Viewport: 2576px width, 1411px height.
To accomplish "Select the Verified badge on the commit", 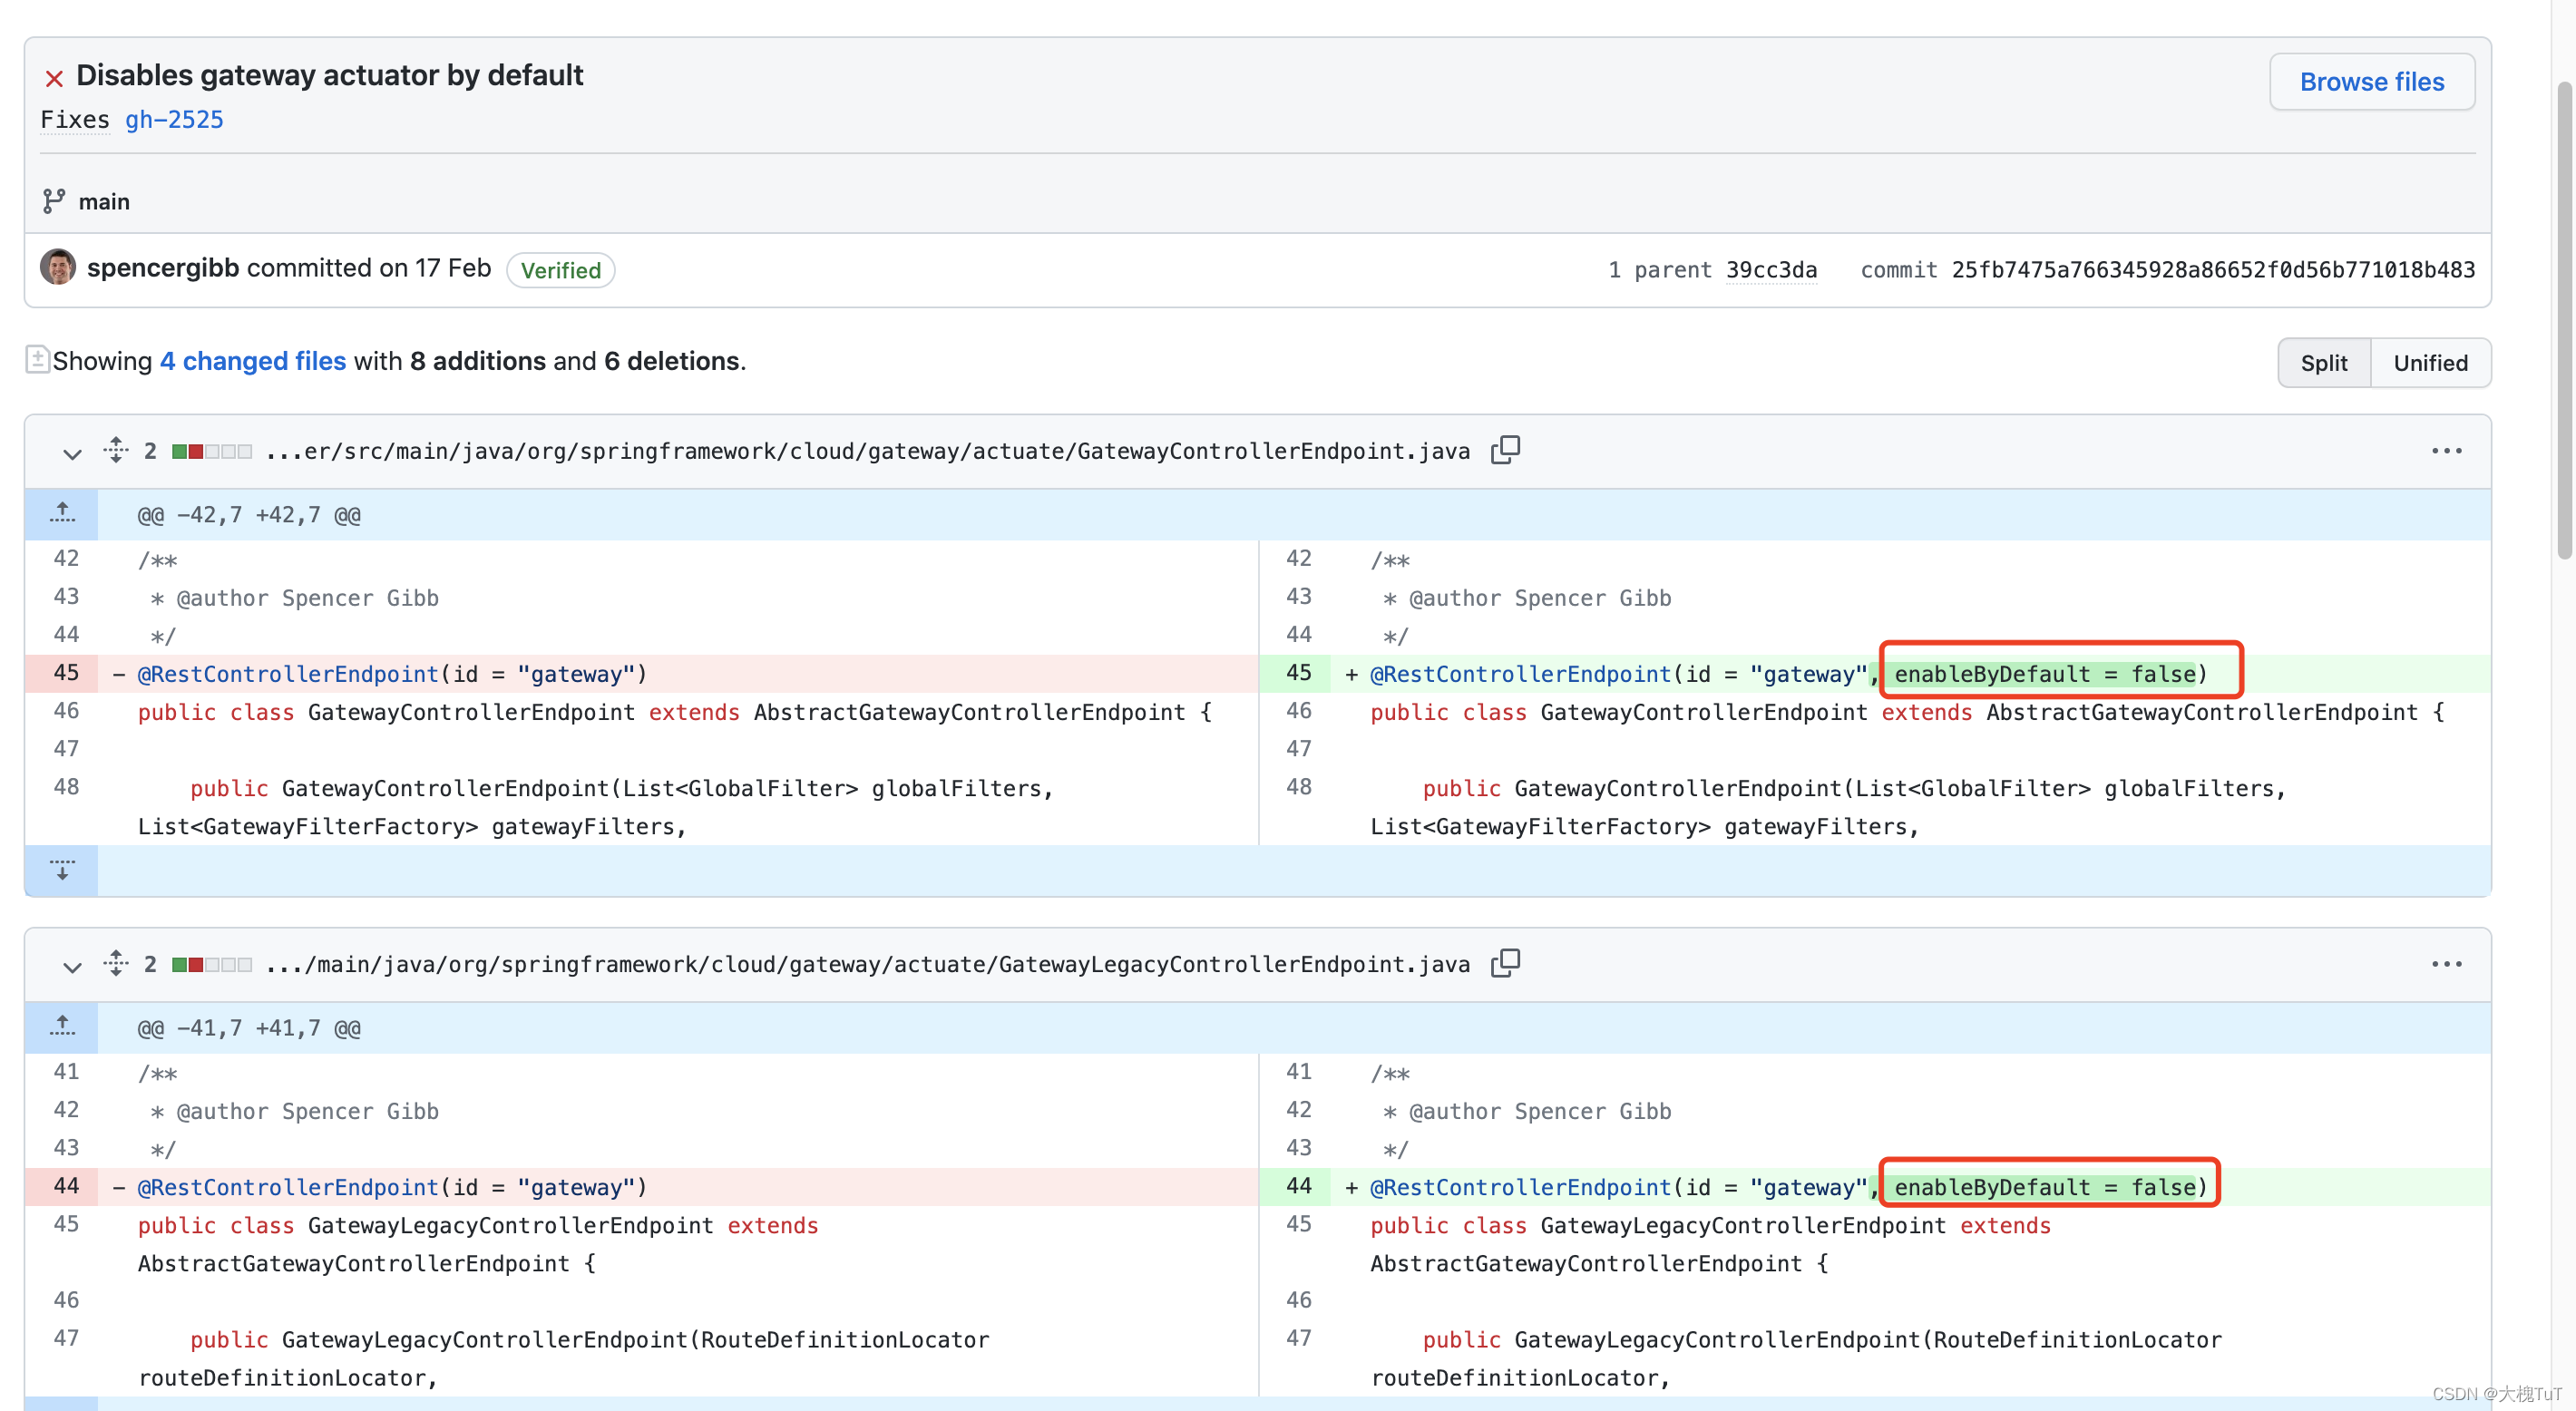I will [560, 269].
